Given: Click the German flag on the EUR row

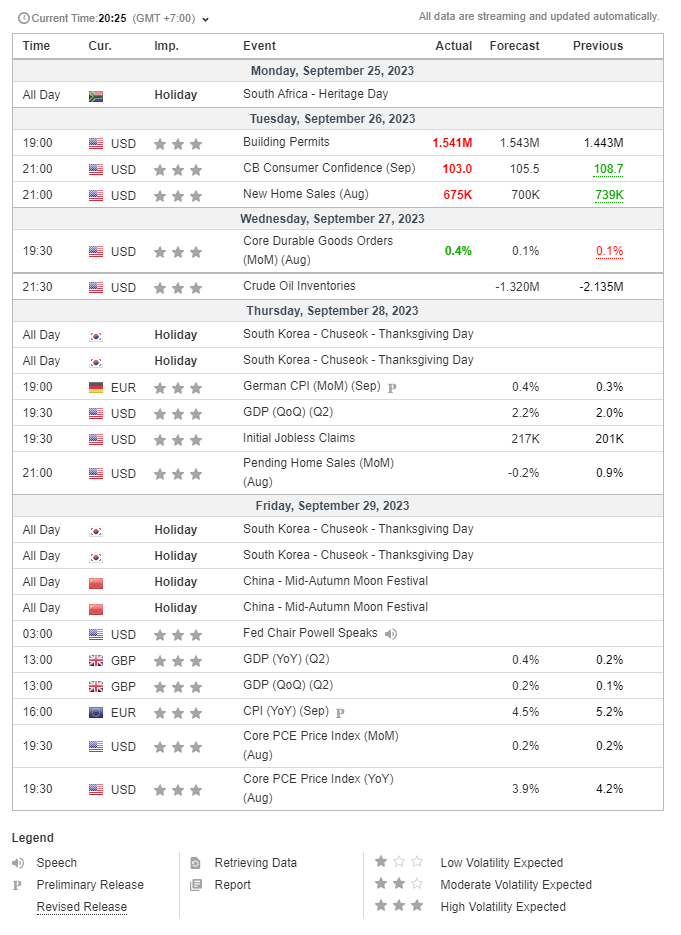Looking at the screenshot, I should [95, 388].
